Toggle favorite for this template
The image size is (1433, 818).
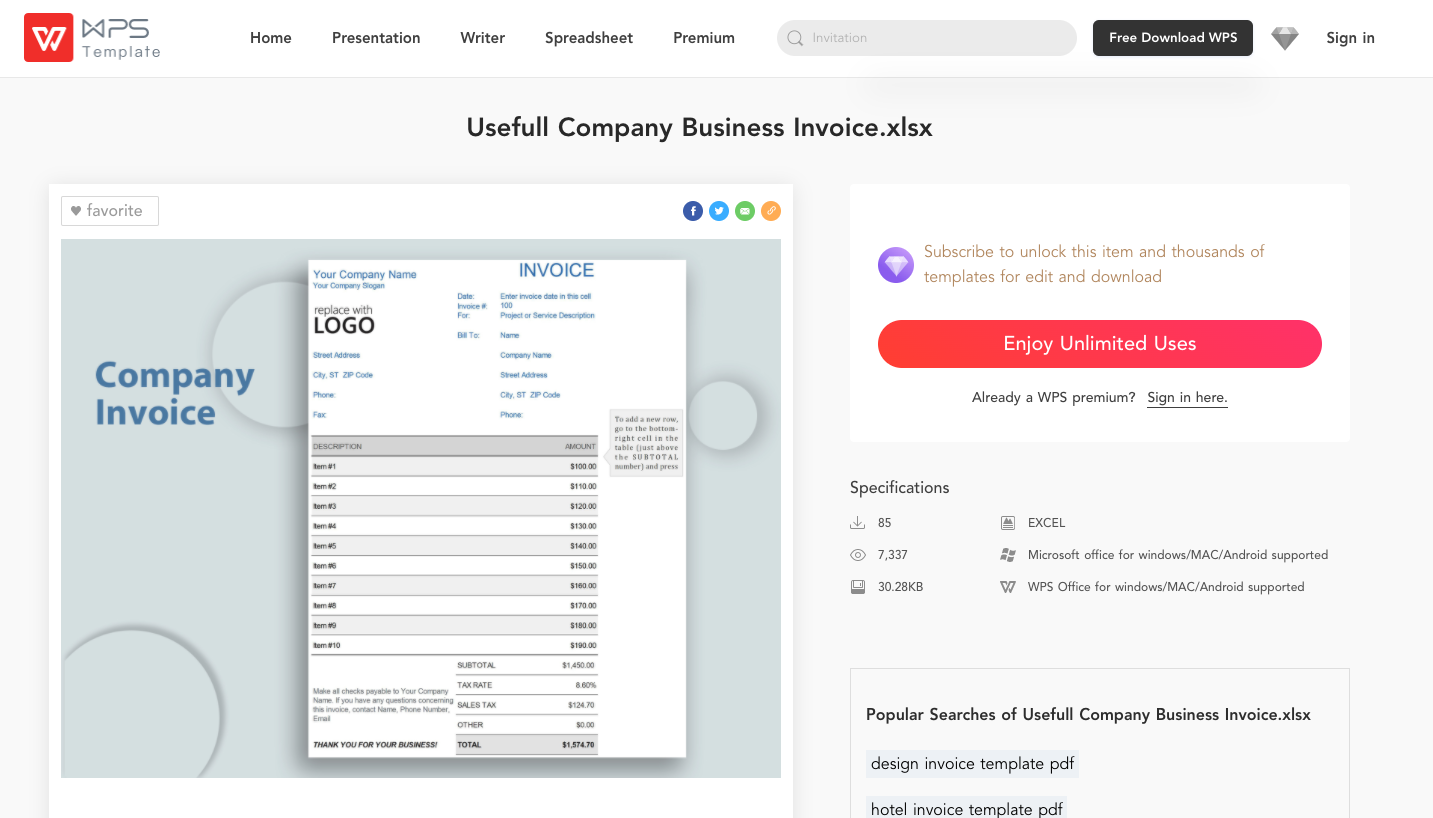(109, 211)
